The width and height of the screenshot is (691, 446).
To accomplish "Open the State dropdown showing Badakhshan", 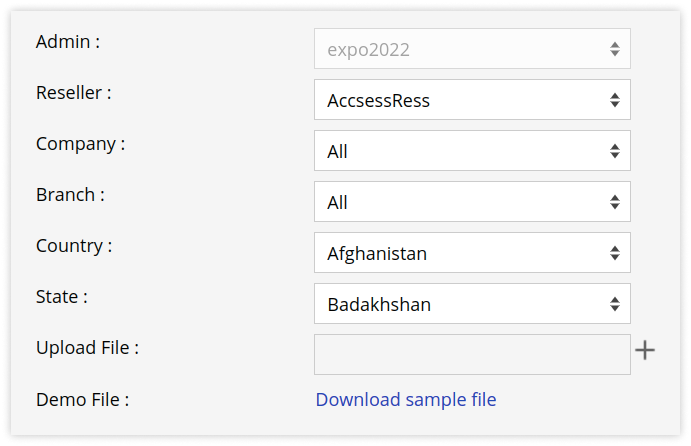I will coord(472,304).
